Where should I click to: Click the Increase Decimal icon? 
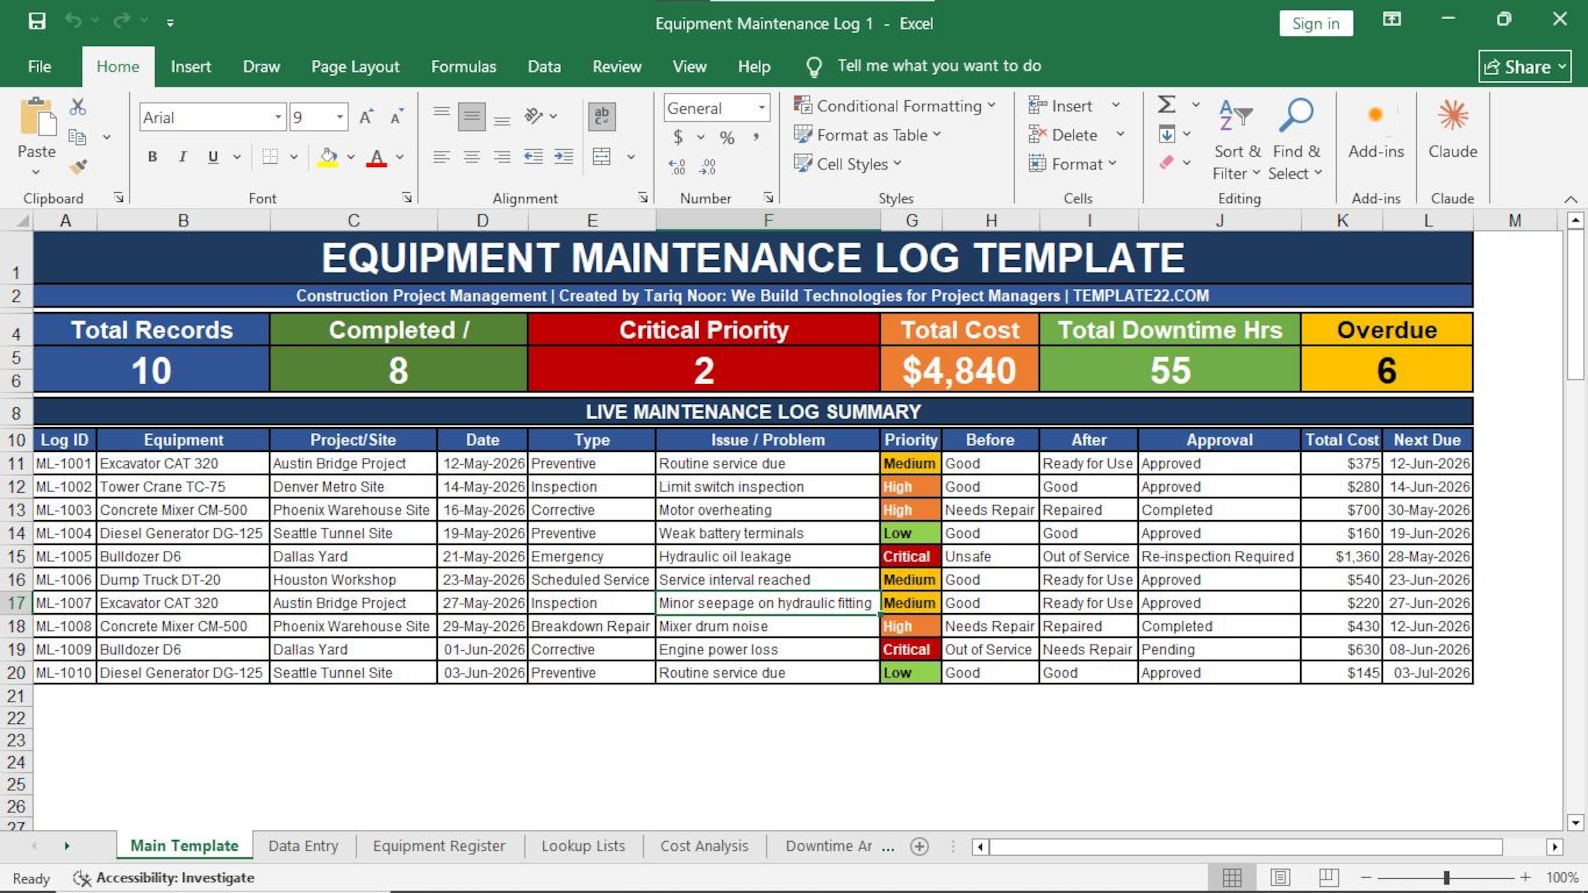click(x=678, y=166)
